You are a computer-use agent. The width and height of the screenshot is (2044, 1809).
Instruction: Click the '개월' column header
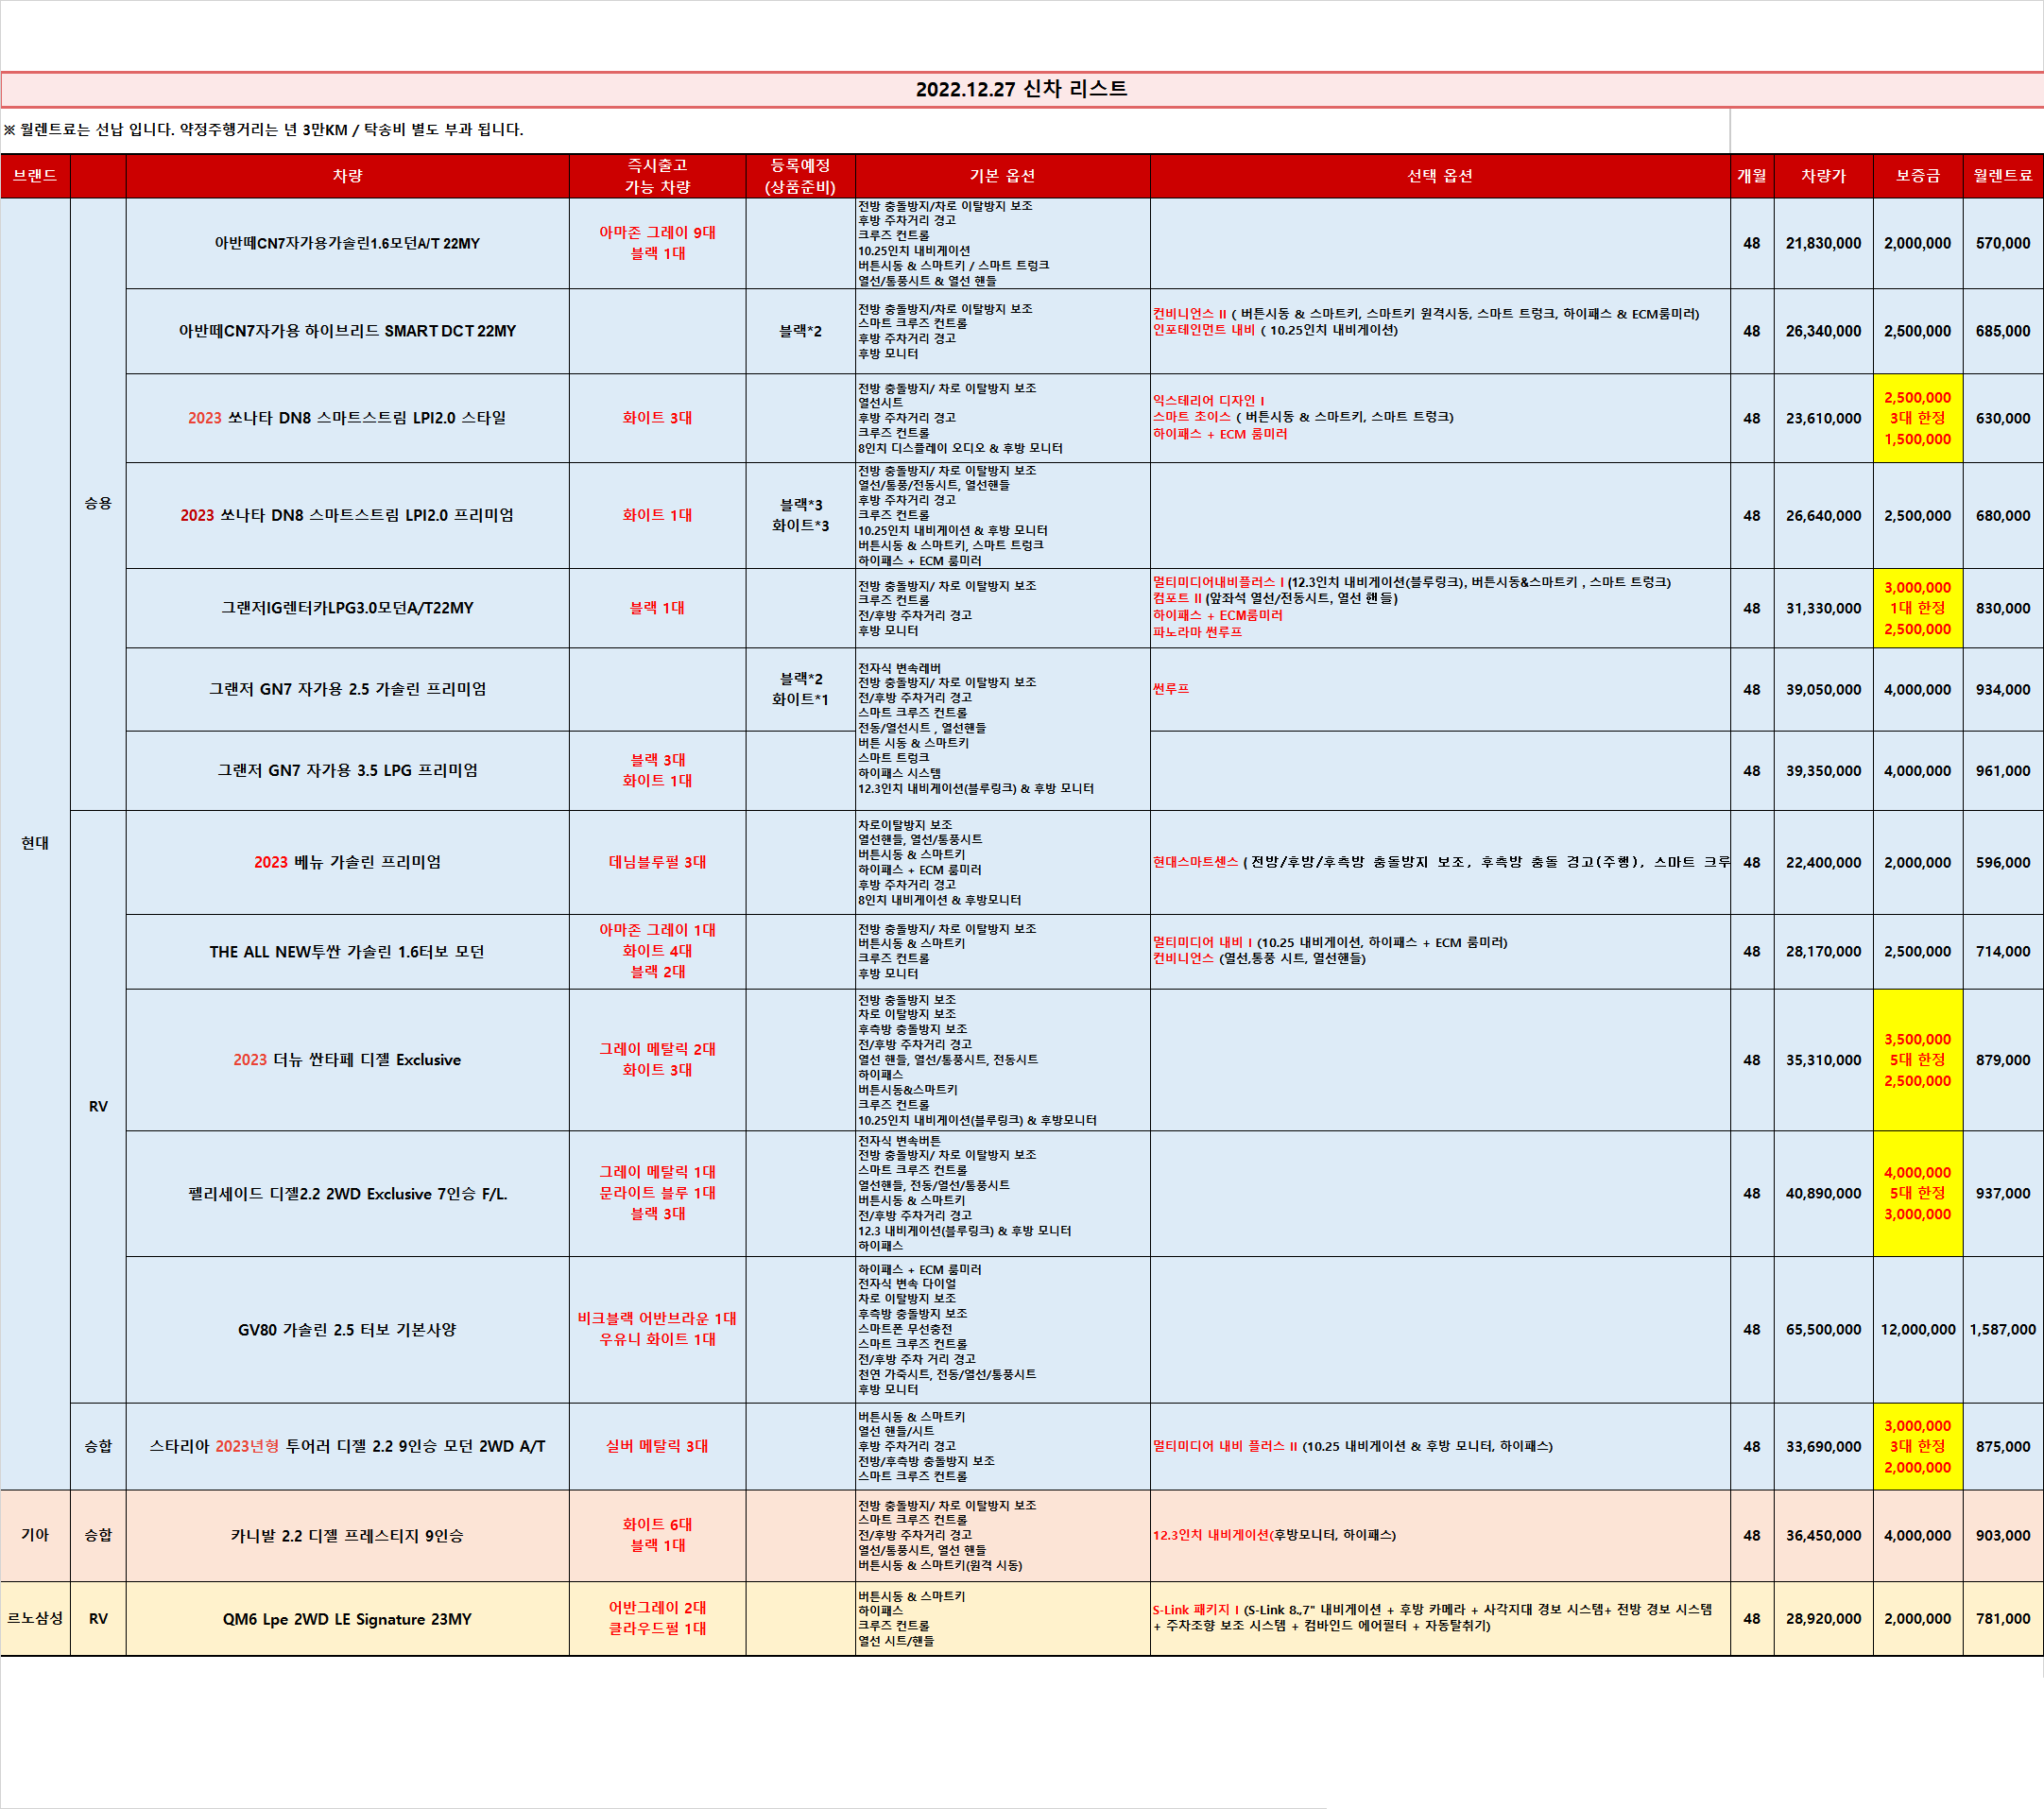[x=1752, y=176]
